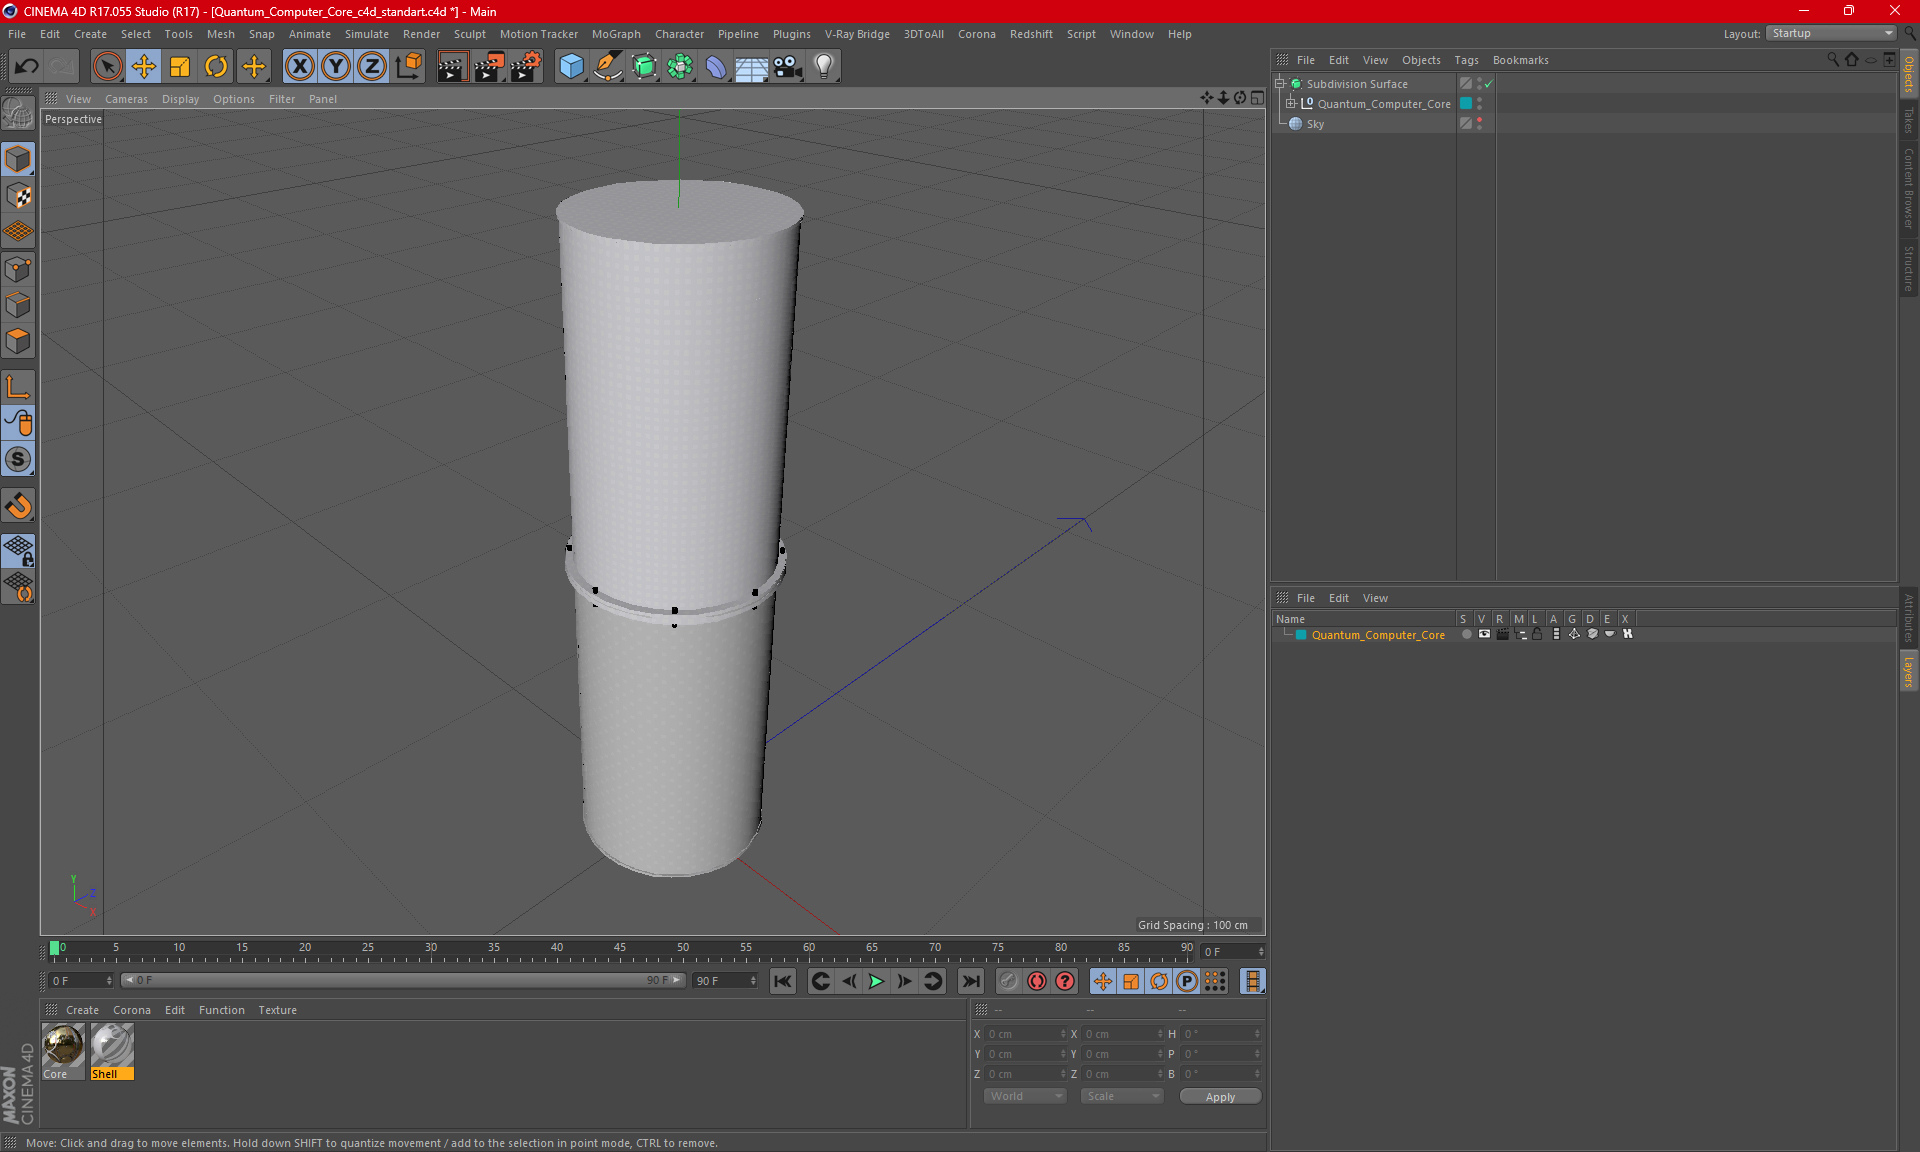Click the X position input field
The image size is (1920, 1152).
[1025, 1034]
